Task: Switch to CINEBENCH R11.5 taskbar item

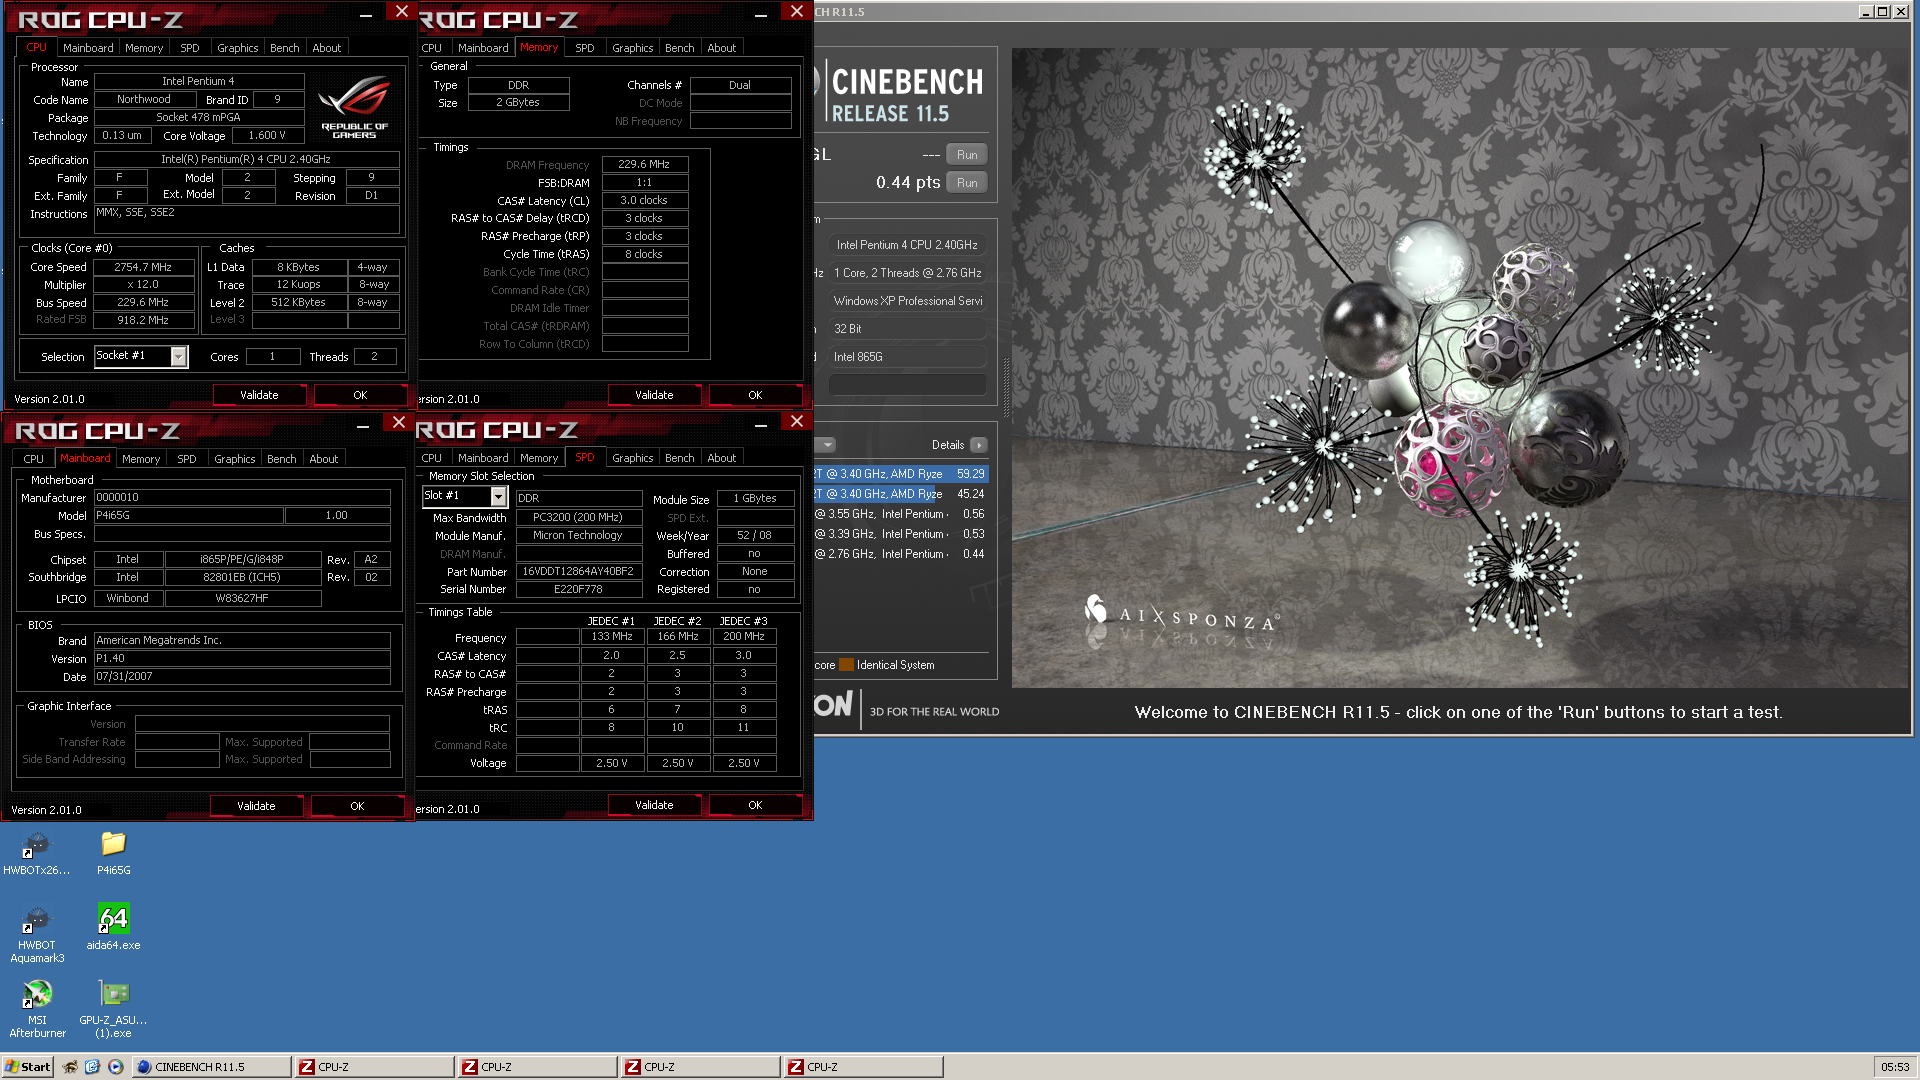Action: point(211,1067)
